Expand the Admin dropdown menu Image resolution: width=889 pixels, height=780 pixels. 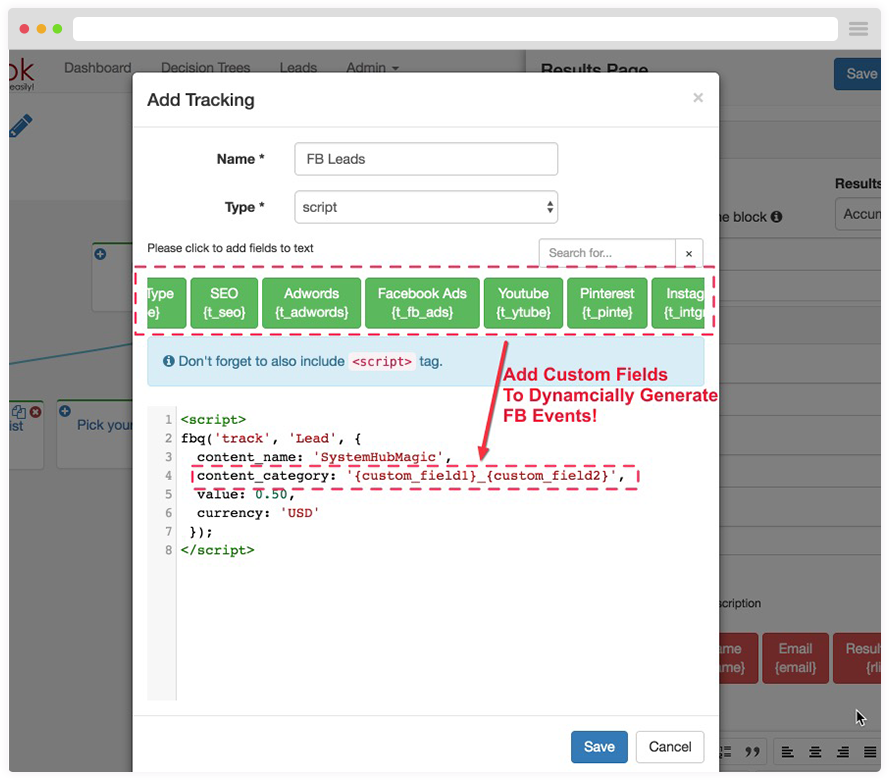(372, 67)
